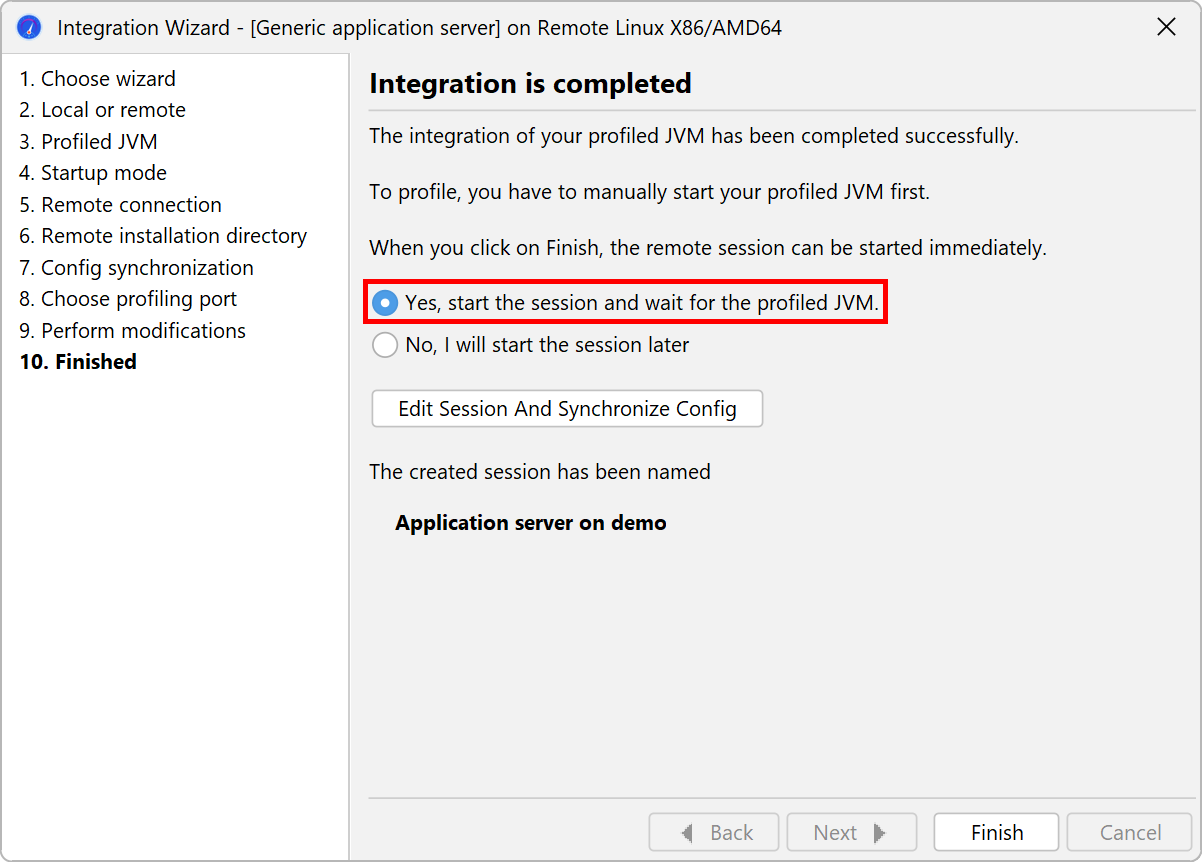Screen dimensions: 1202x862
Task: Select "Yes, start the session" radio option
Action: pyautogui.click(x=385, y=303)
